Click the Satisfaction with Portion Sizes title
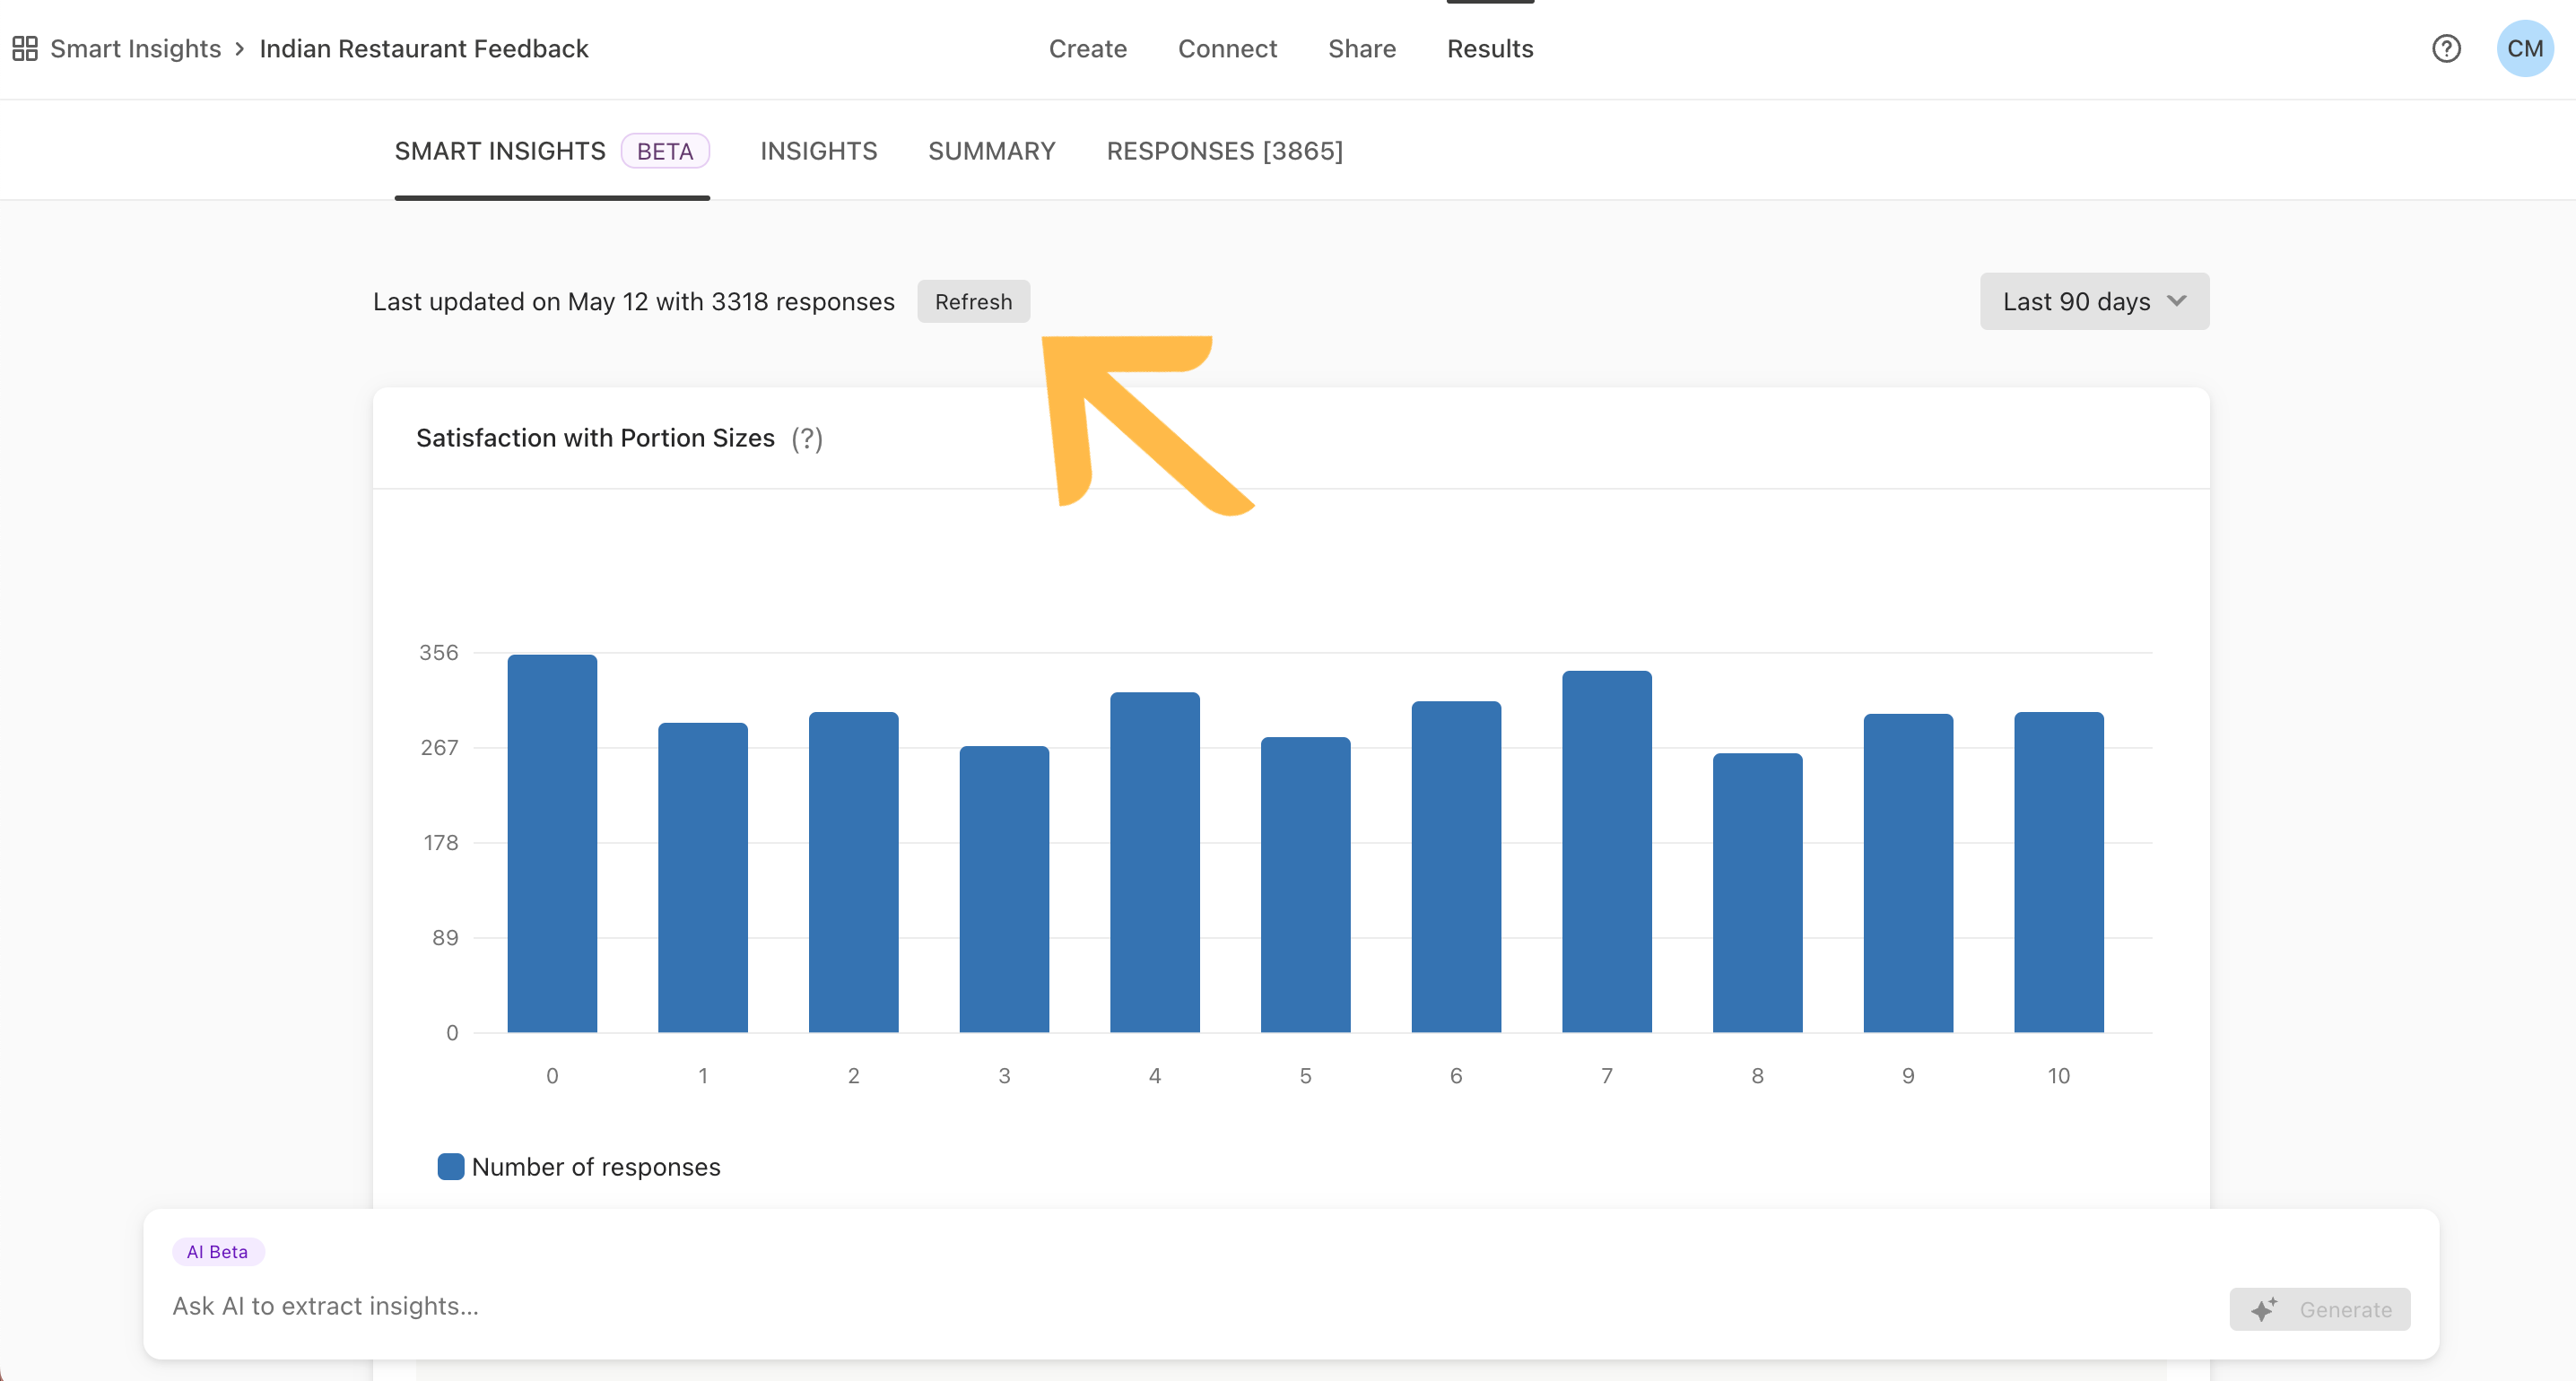The width and height of the screenshot is (2576, 1381). 596,438
